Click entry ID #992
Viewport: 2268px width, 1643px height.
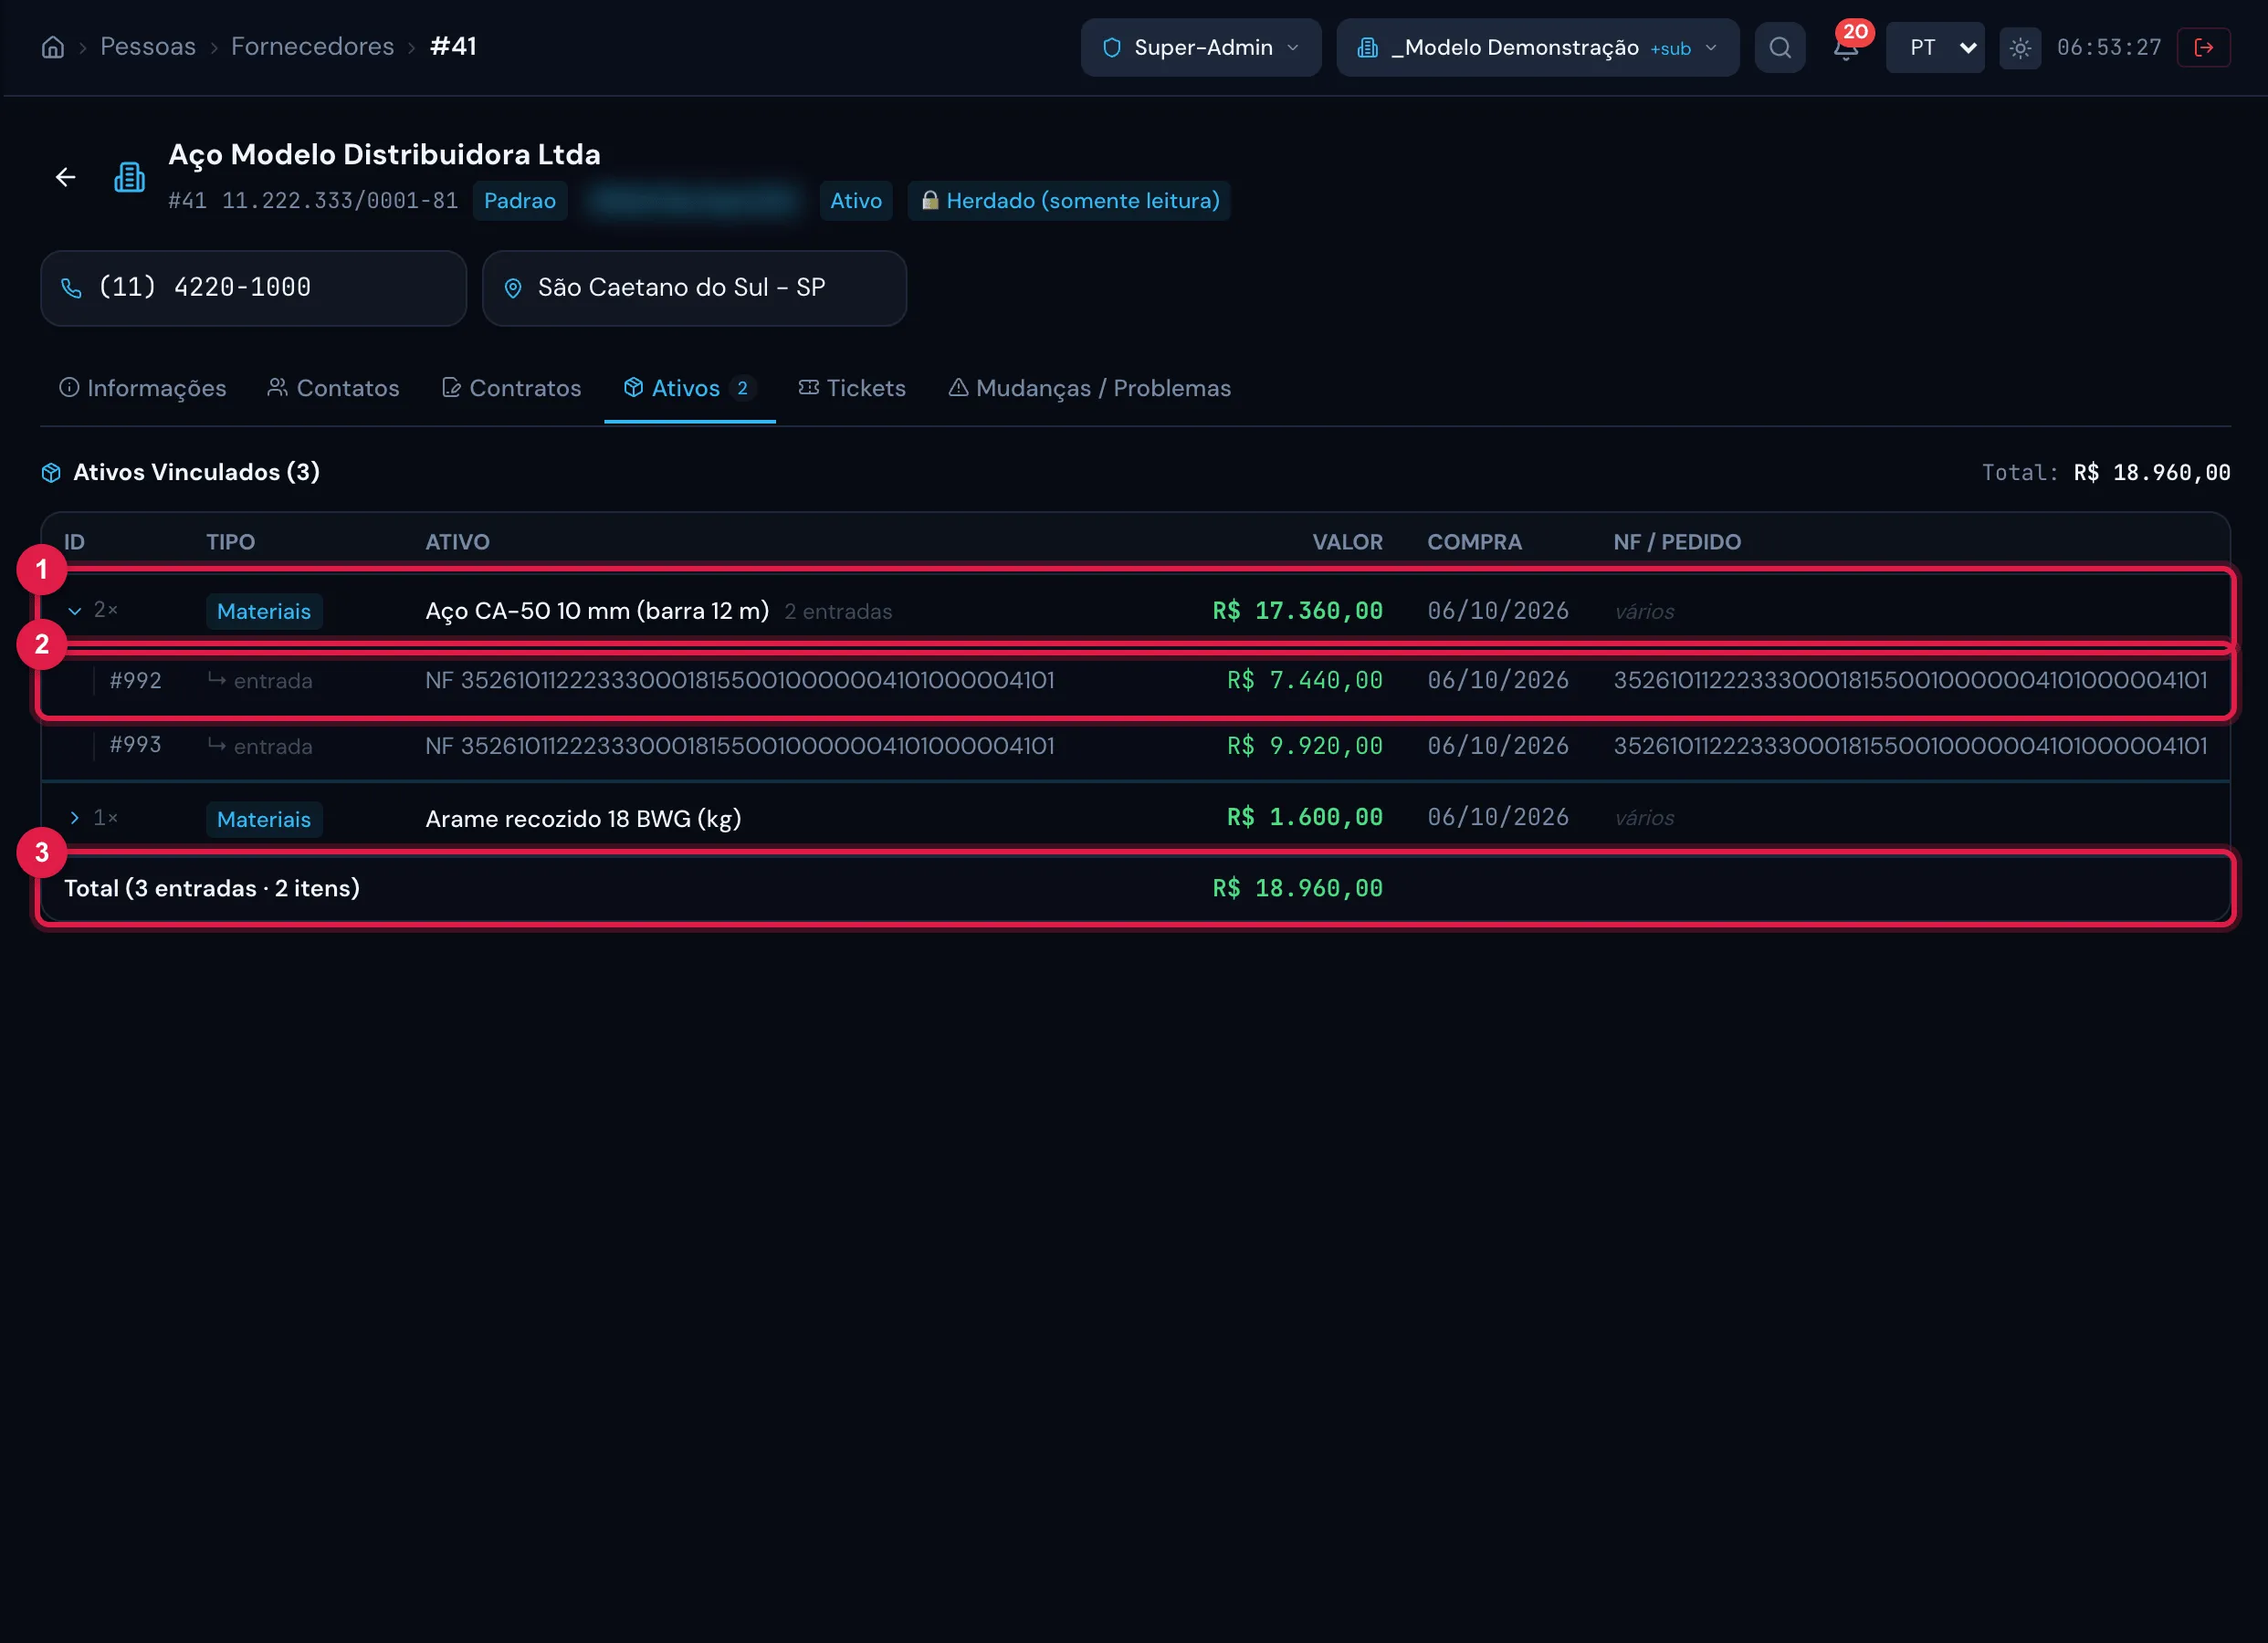135,681
